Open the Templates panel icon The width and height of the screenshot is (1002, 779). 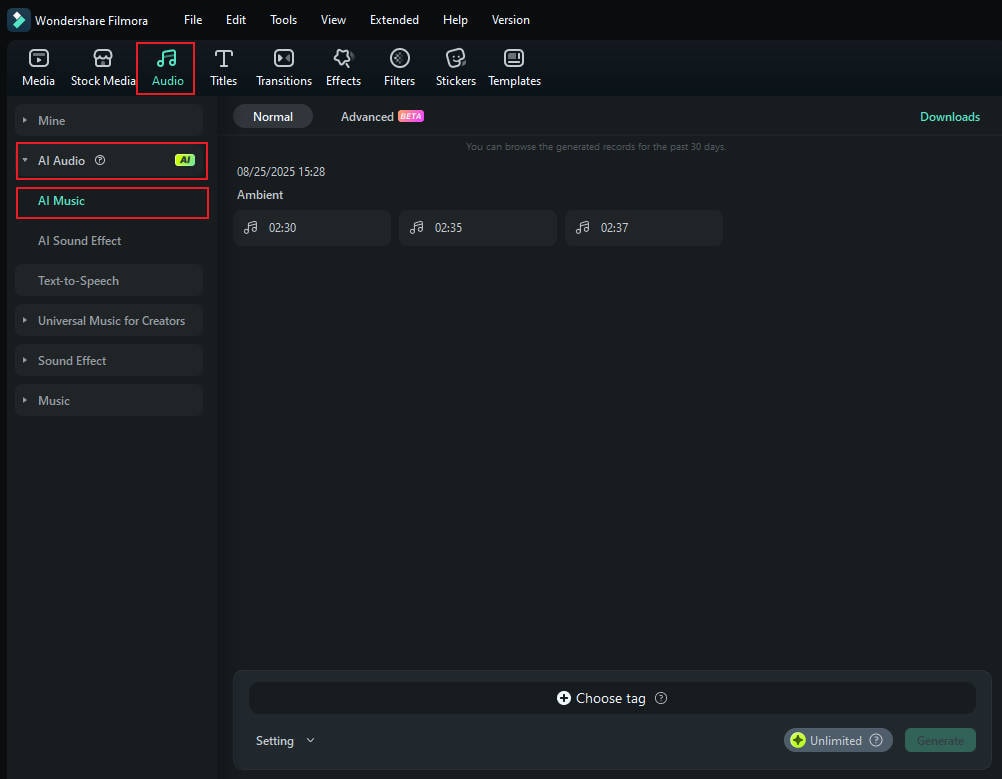(x=514, y=59)
